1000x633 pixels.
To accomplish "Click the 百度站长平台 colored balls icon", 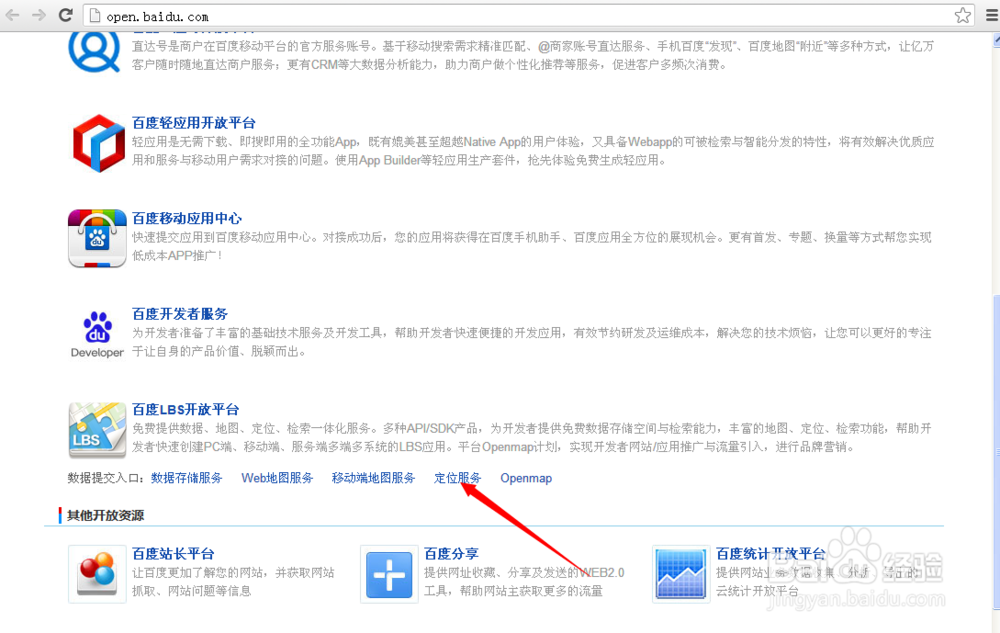I will point(97,574).
